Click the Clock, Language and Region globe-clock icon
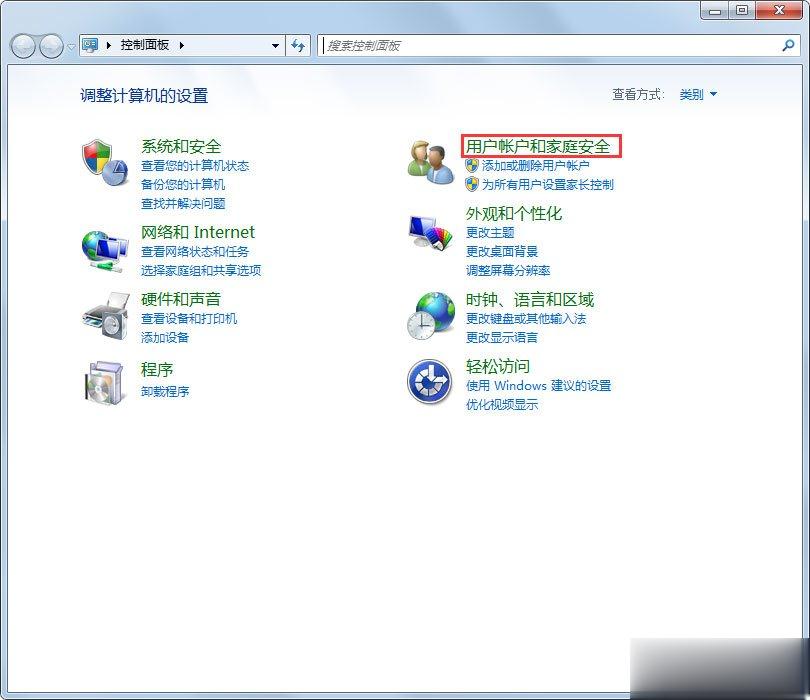This screenshot has height=700, width=810. (x=431, y=316)
